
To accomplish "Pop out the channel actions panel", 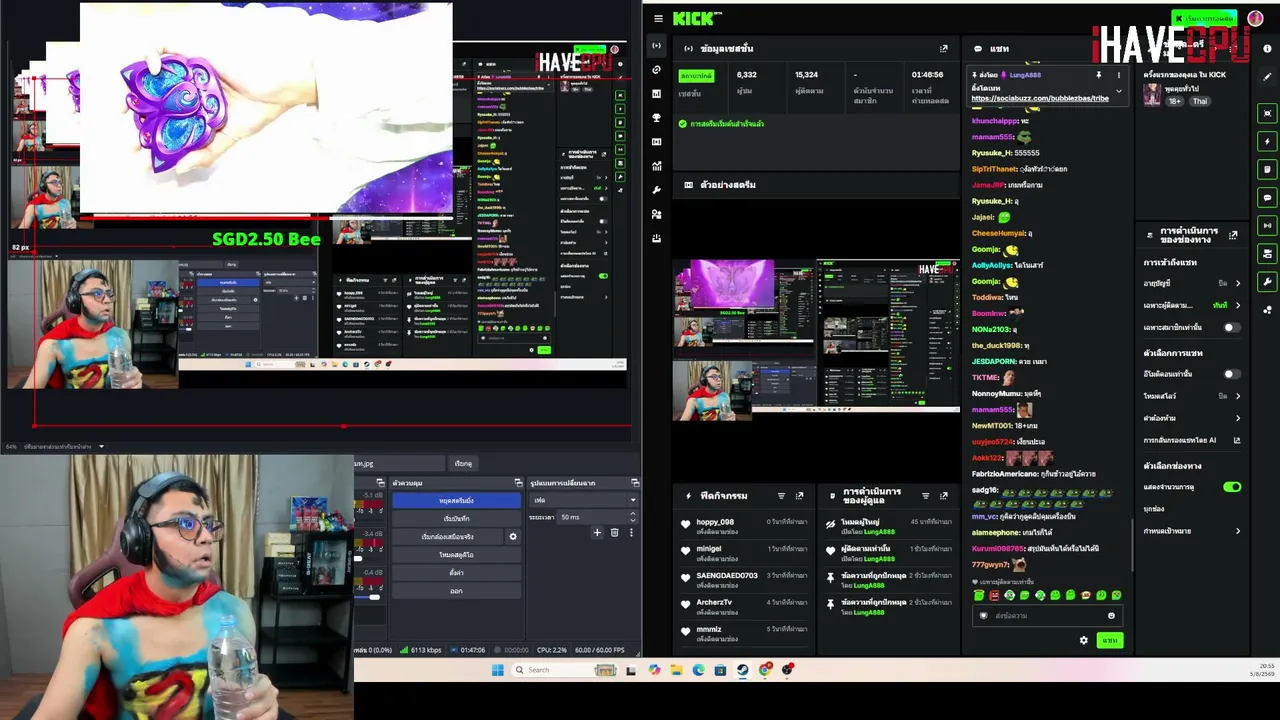I will 1233,235.
